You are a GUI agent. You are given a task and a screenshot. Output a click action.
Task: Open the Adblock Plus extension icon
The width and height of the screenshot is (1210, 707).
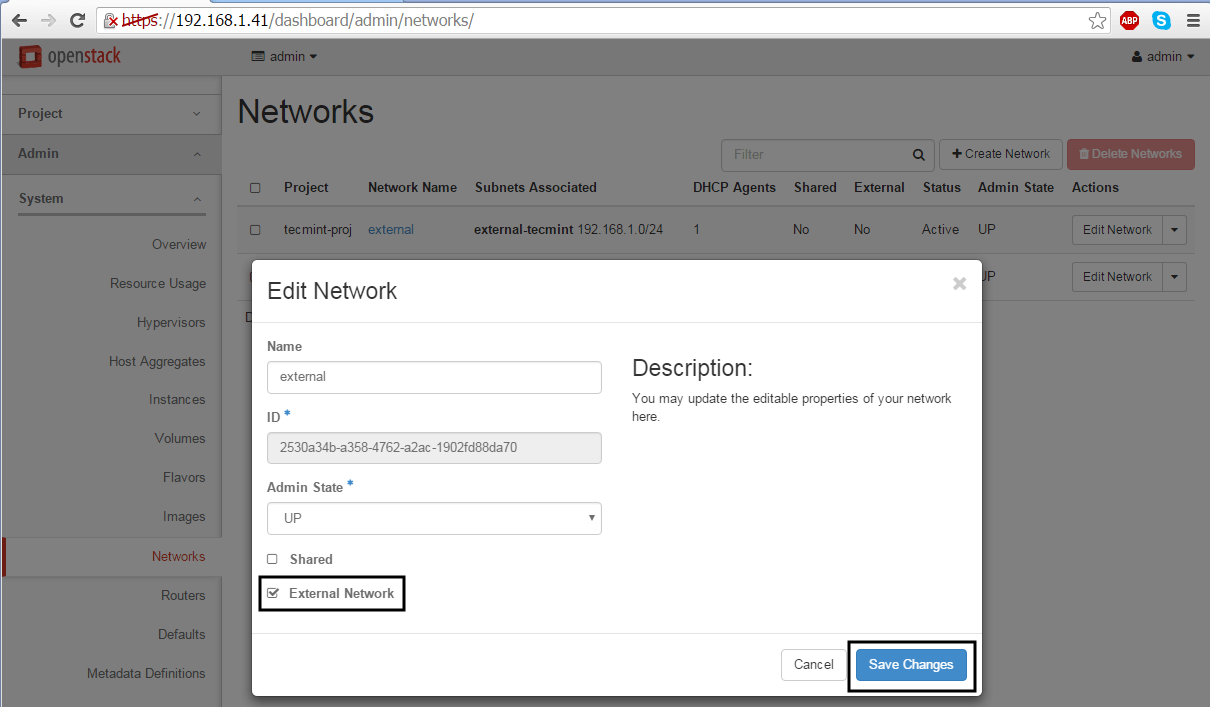click(x=1129, y=20)
